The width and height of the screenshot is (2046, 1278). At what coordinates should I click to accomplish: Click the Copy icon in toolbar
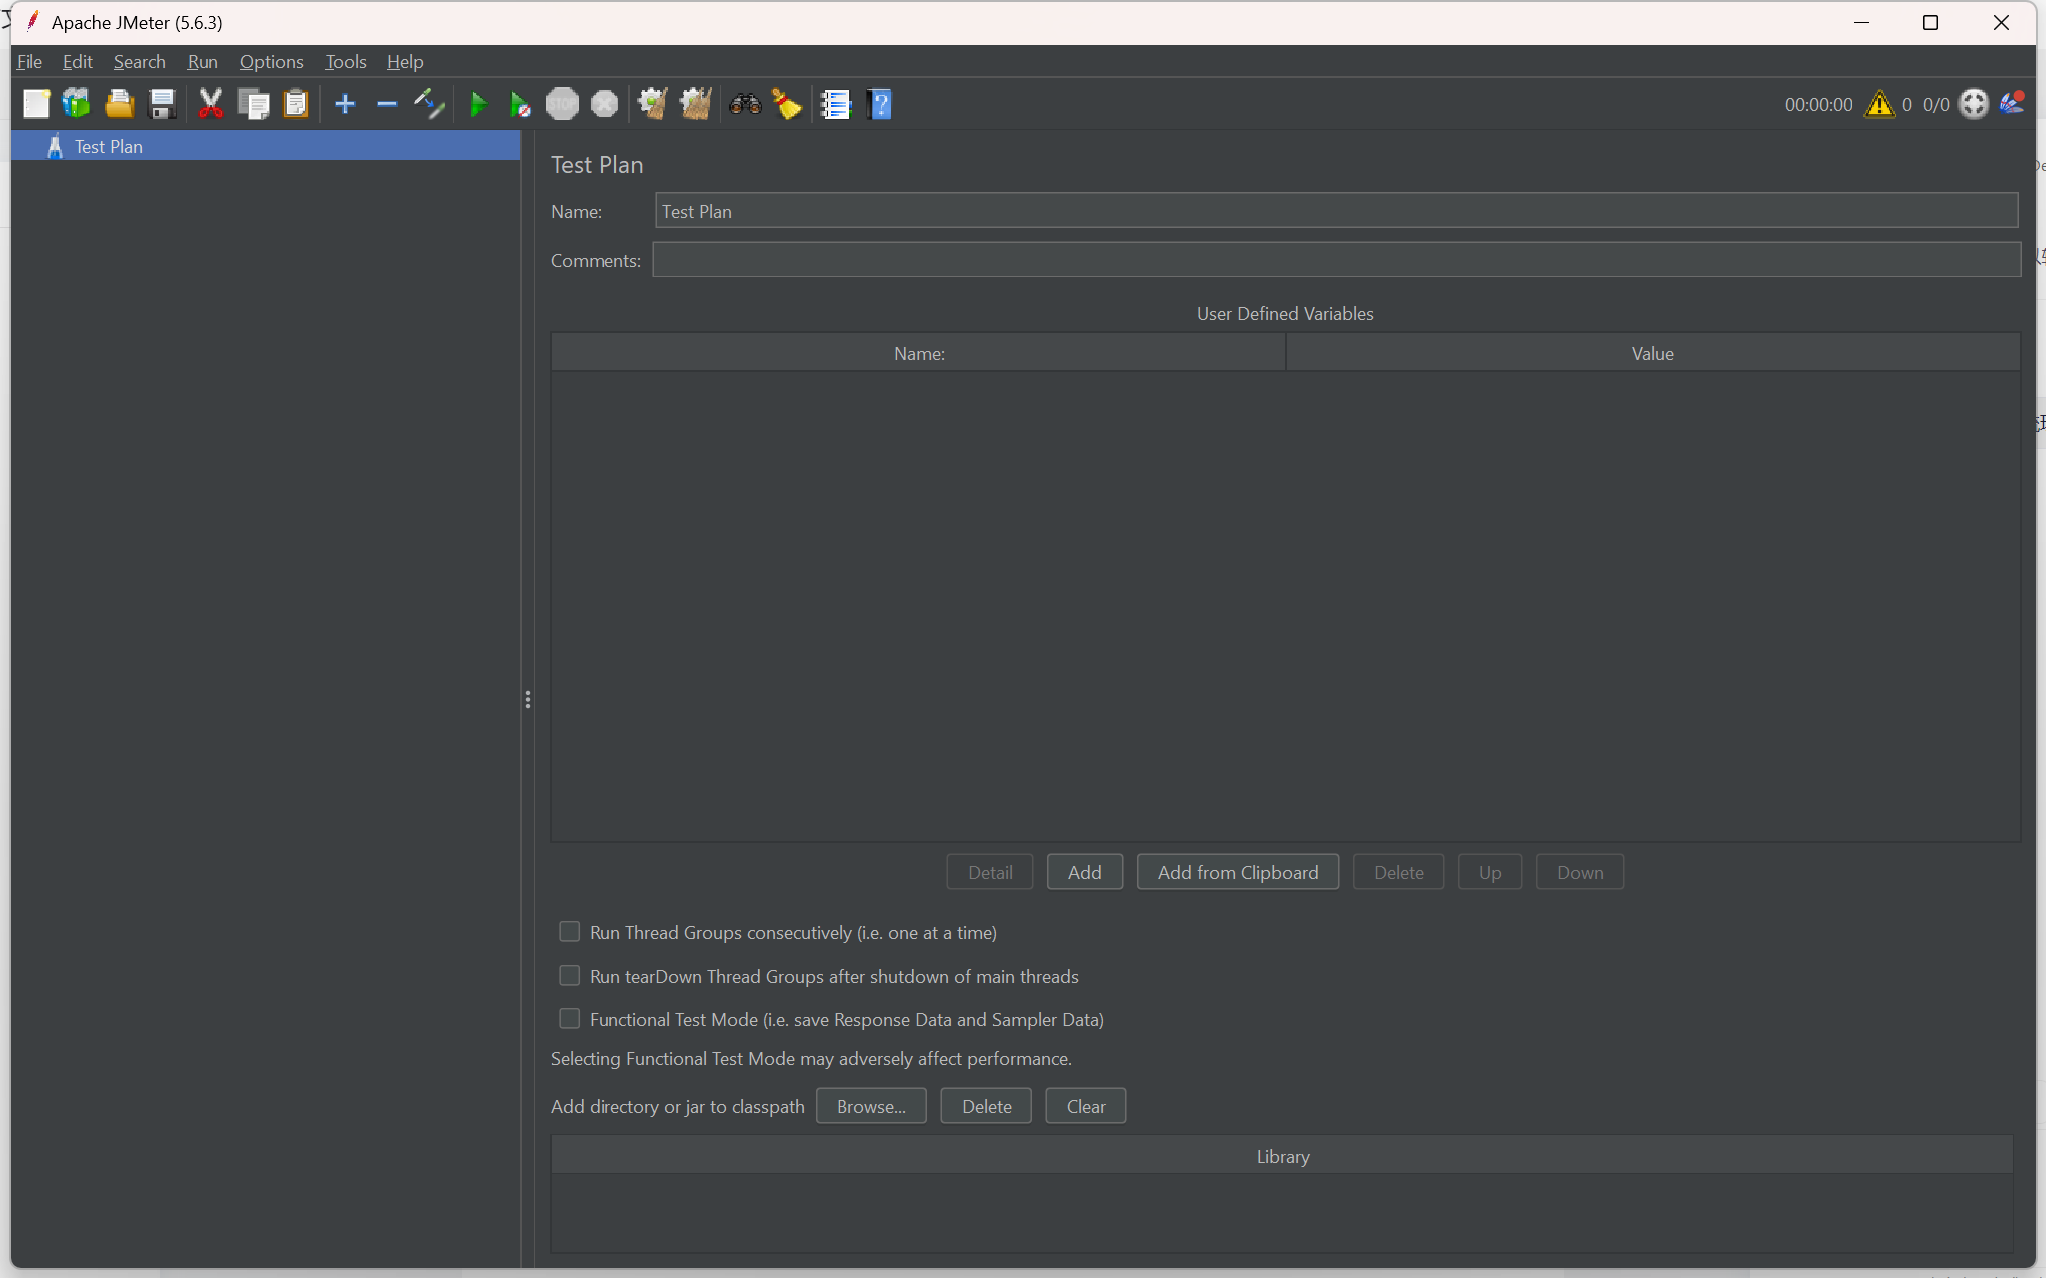pos(253,104)
